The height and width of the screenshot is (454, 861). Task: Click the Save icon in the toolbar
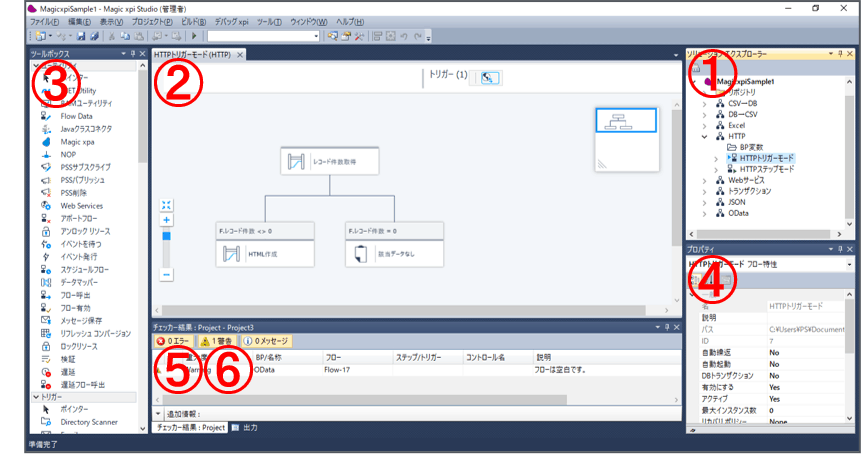(80, 36)
